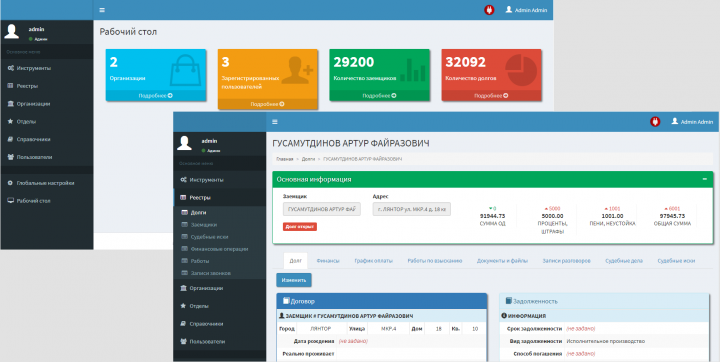Open Отделы star item in front sidebar

(195, 306)
